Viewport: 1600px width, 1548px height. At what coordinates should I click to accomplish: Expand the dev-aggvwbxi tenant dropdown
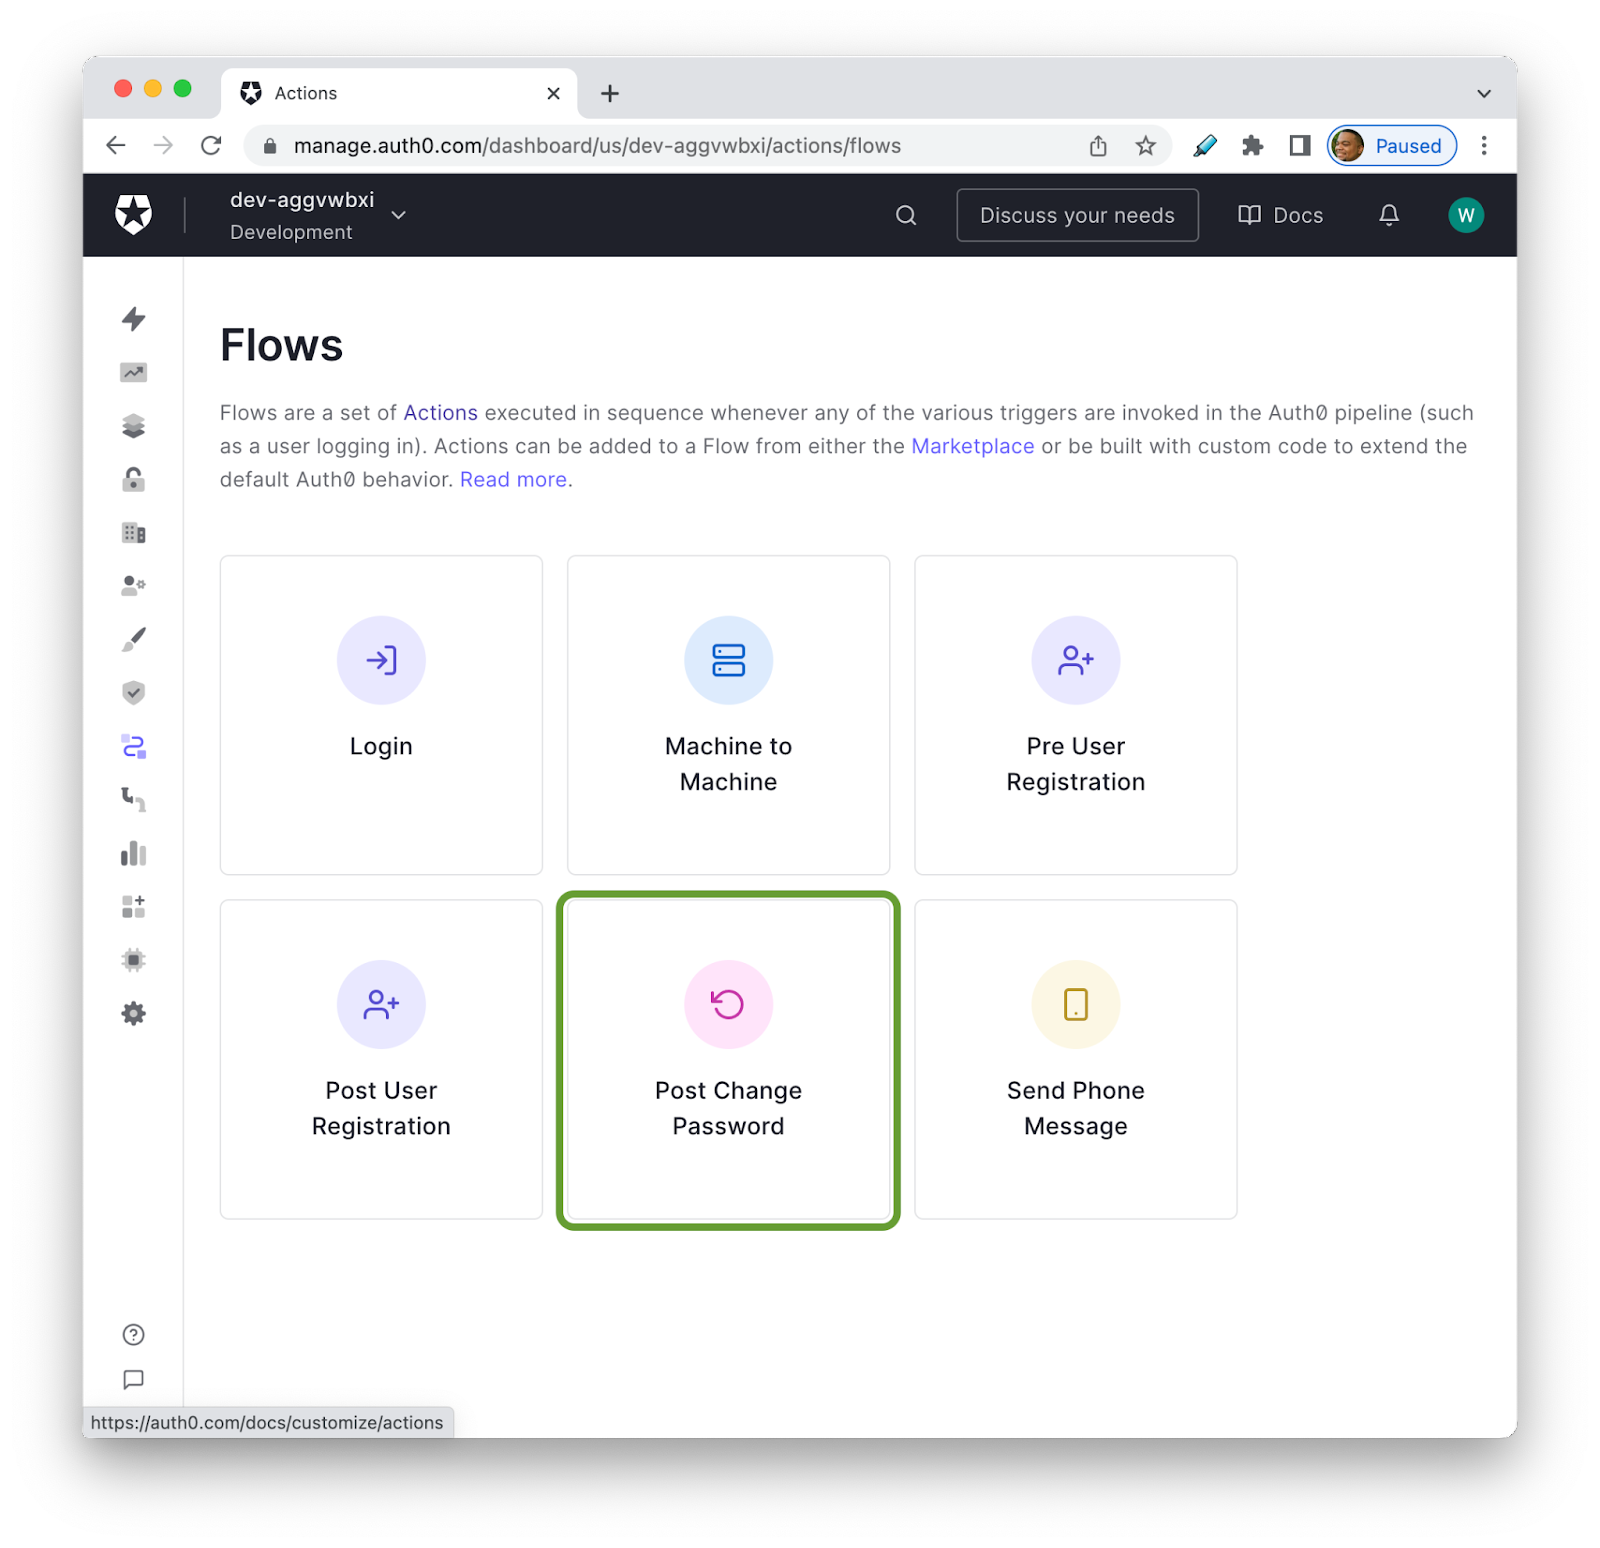point(398,215)
